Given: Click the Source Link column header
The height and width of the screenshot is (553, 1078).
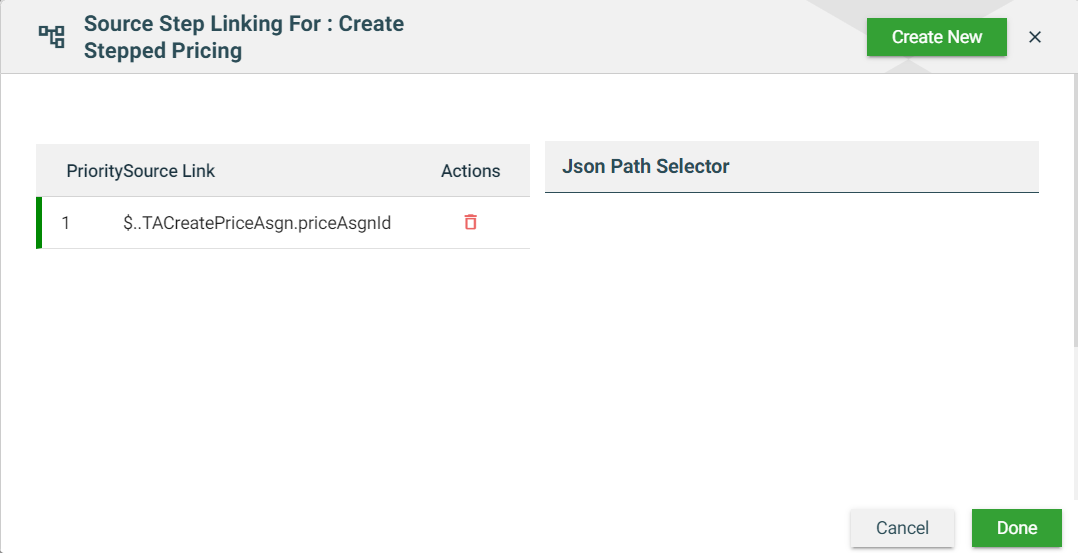Looking at the screenshot, I should [x=170, y=171].
